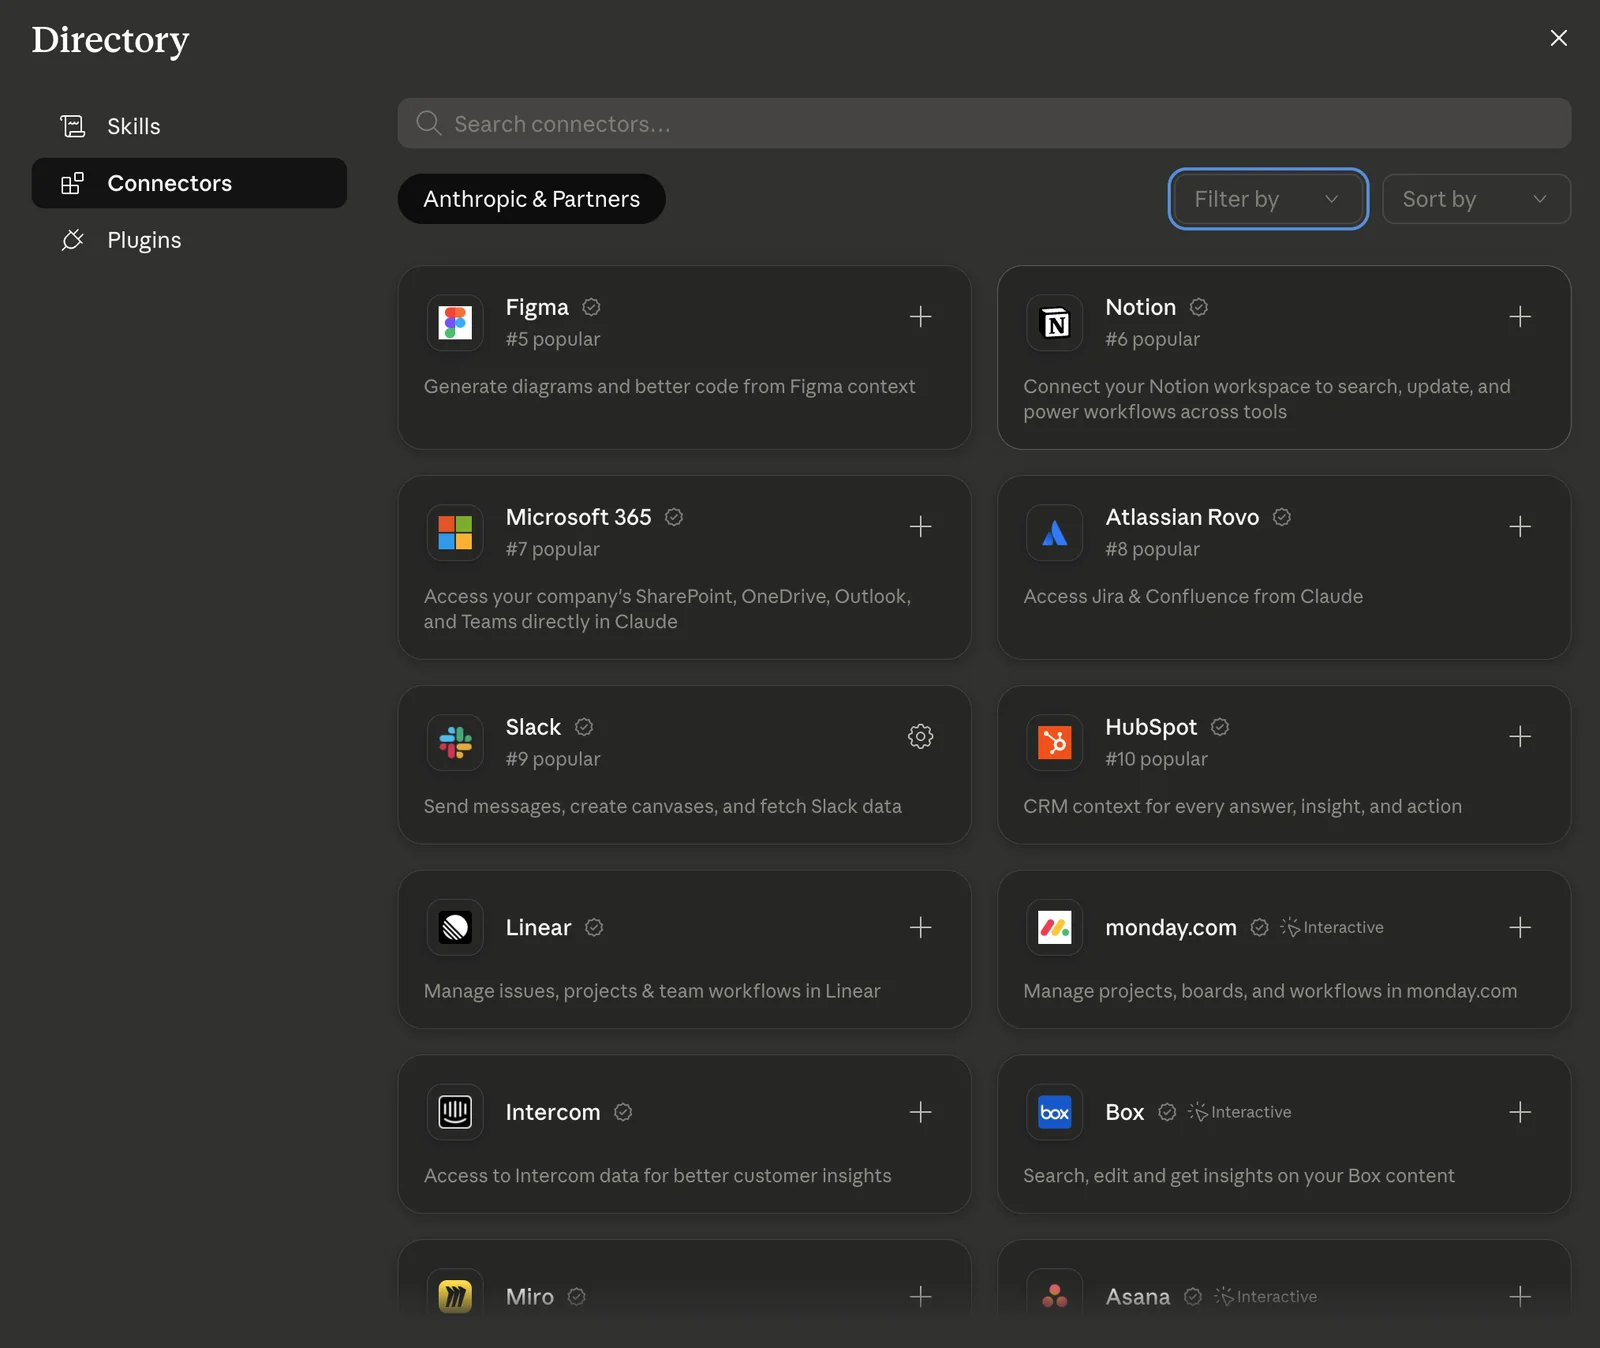Add the HubSpot connector
Image resolution: width=1600 pixels, height=1348 pixels.
[x=1519, y=737]
